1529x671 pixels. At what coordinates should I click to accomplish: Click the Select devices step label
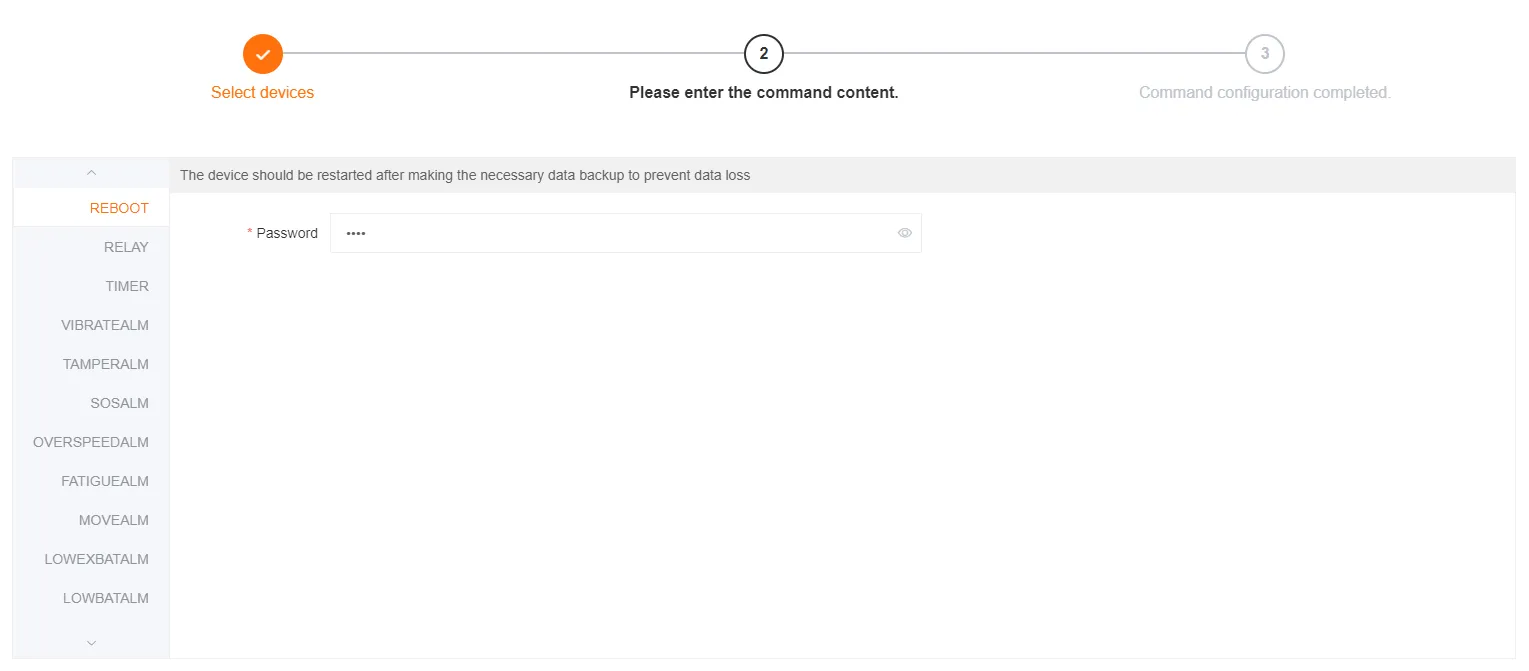pyautogui.click(x=262, y=92)
